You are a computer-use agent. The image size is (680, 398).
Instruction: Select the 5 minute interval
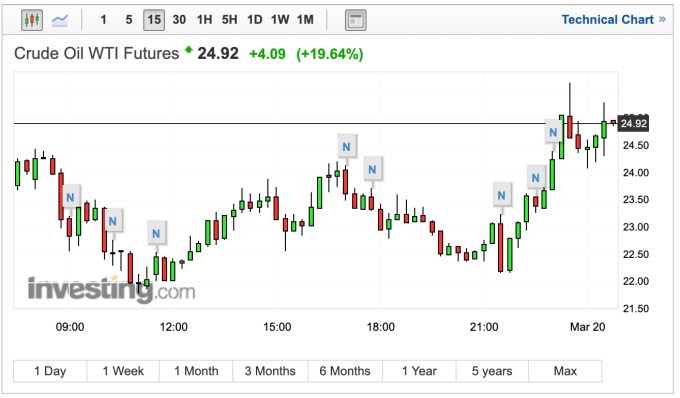pyautogui.click(x=129, y=20)
